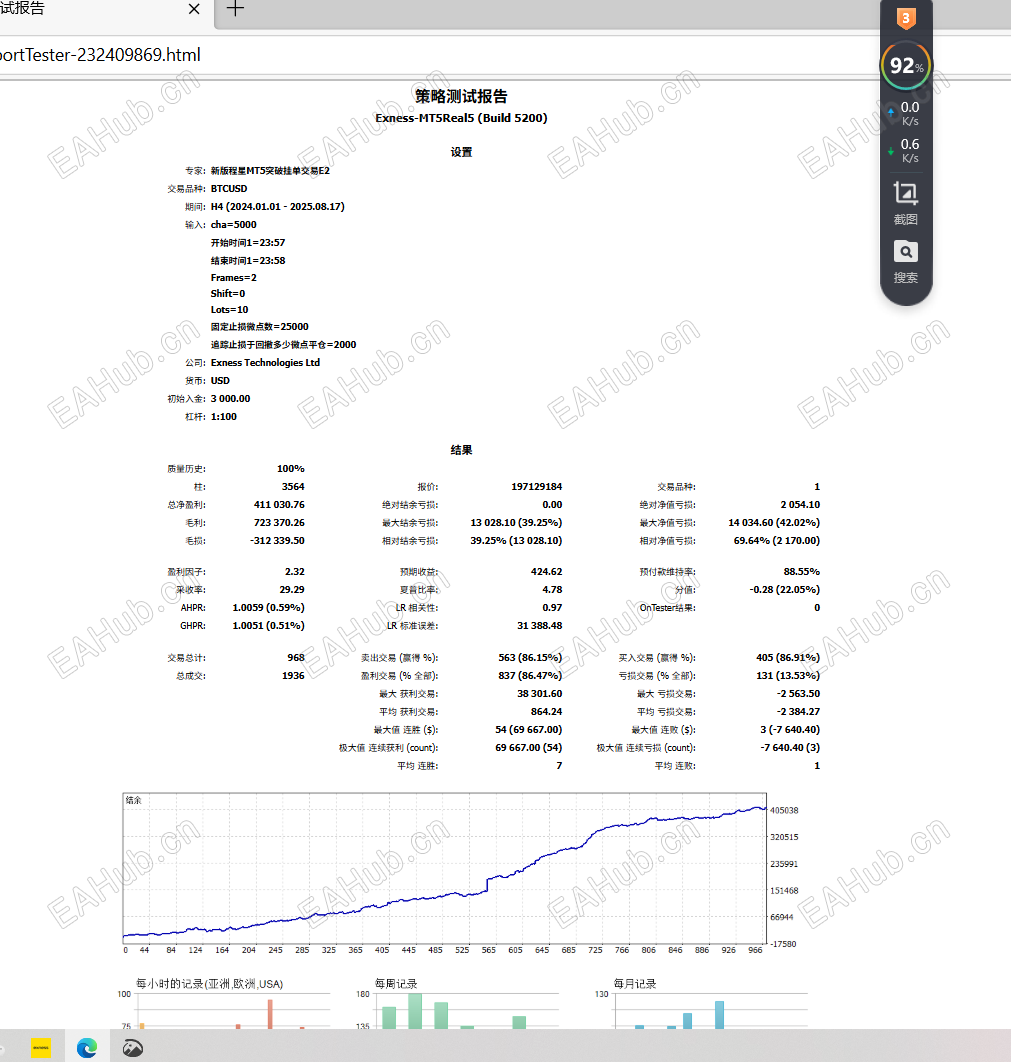This screenshot has height=1062, width=1011.
Task: Click the margin level value 88.55%
Action: (802, 572)
